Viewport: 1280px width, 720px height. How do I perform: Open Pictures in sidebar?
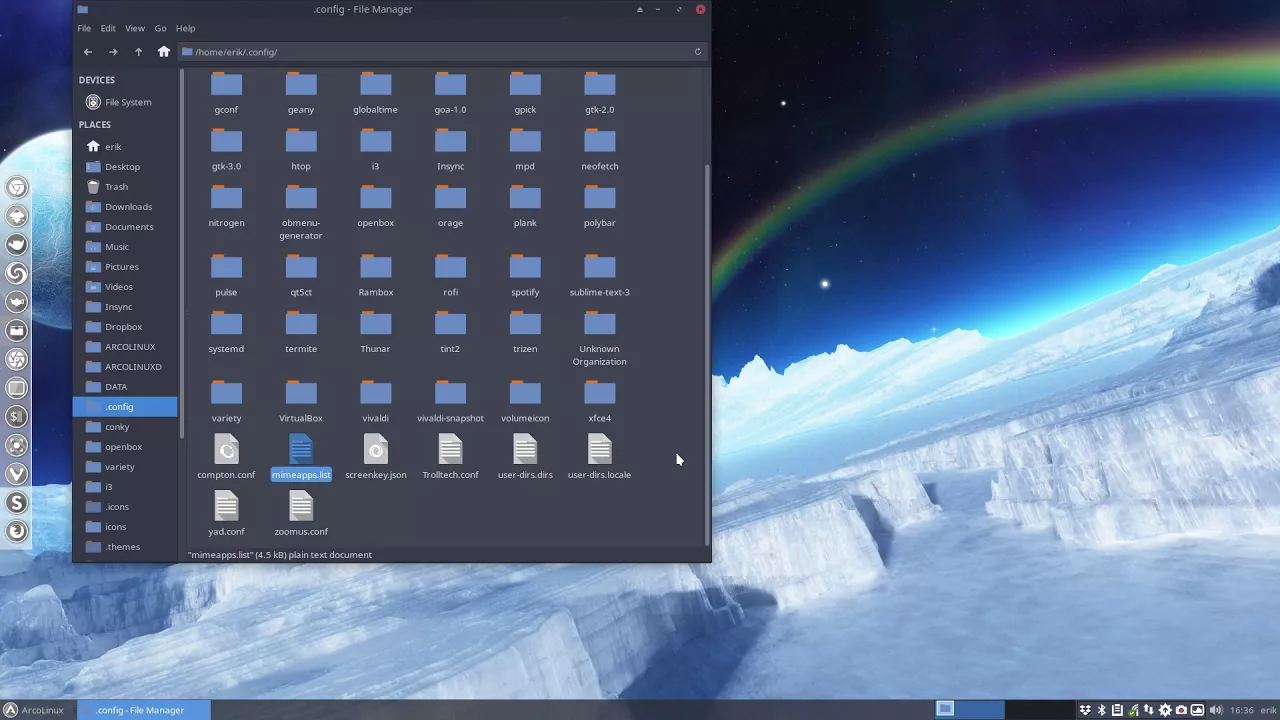[125, 267]
